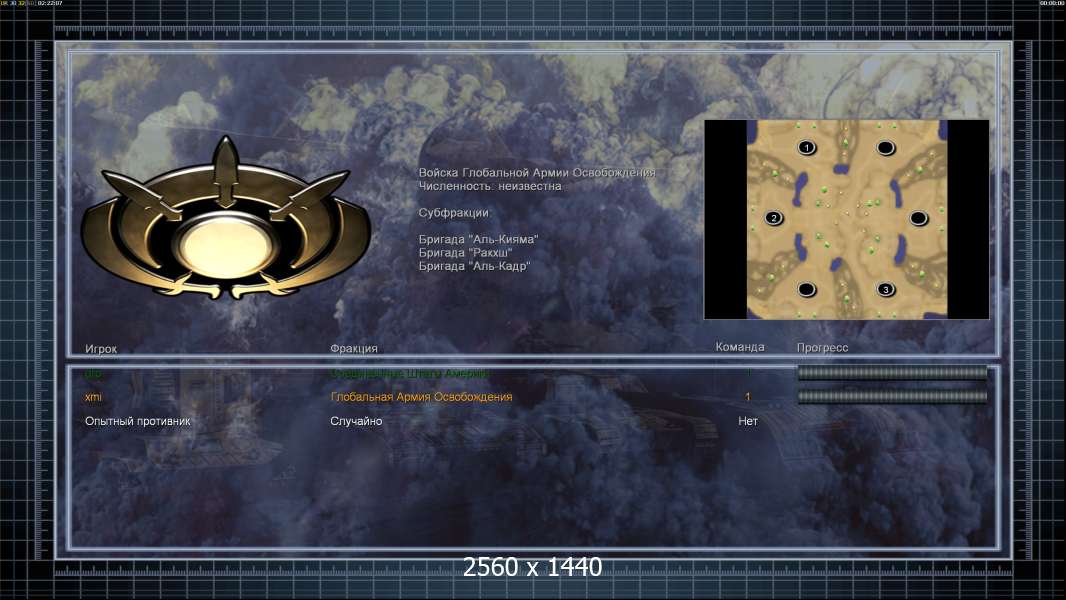Image resolution: width=1066 pixels, height=600 pixels.
Task: Select start position marker 2 on minimap
Action: pos(774,218)
